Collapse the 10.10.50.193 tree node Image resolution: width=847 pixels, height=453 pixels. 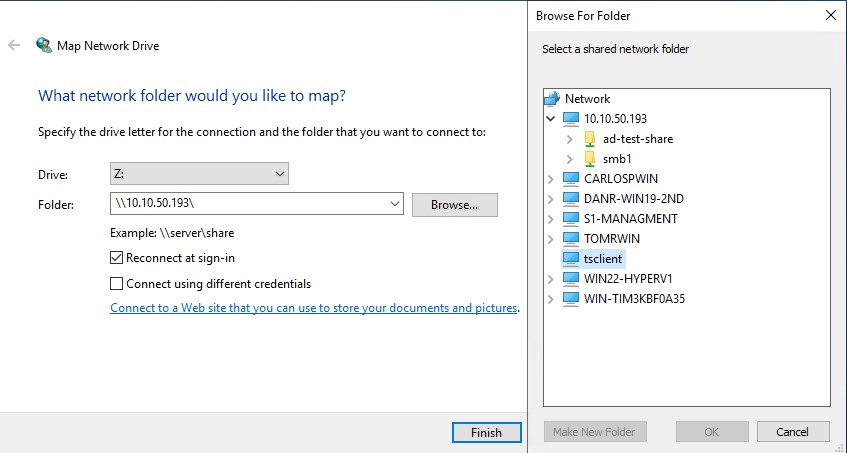click(x=551, y=119)
